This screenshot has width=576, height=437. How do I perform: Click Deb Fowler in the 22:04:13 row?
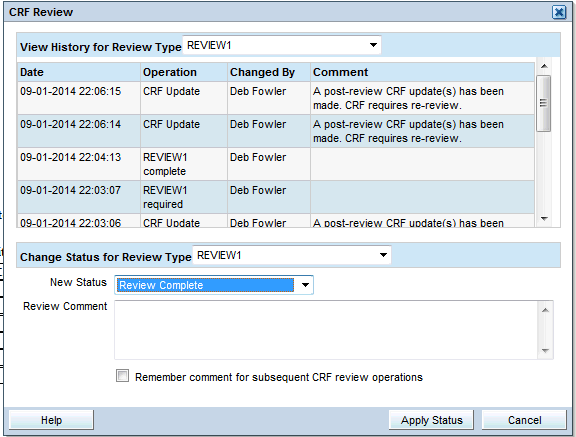click(258, 157)
